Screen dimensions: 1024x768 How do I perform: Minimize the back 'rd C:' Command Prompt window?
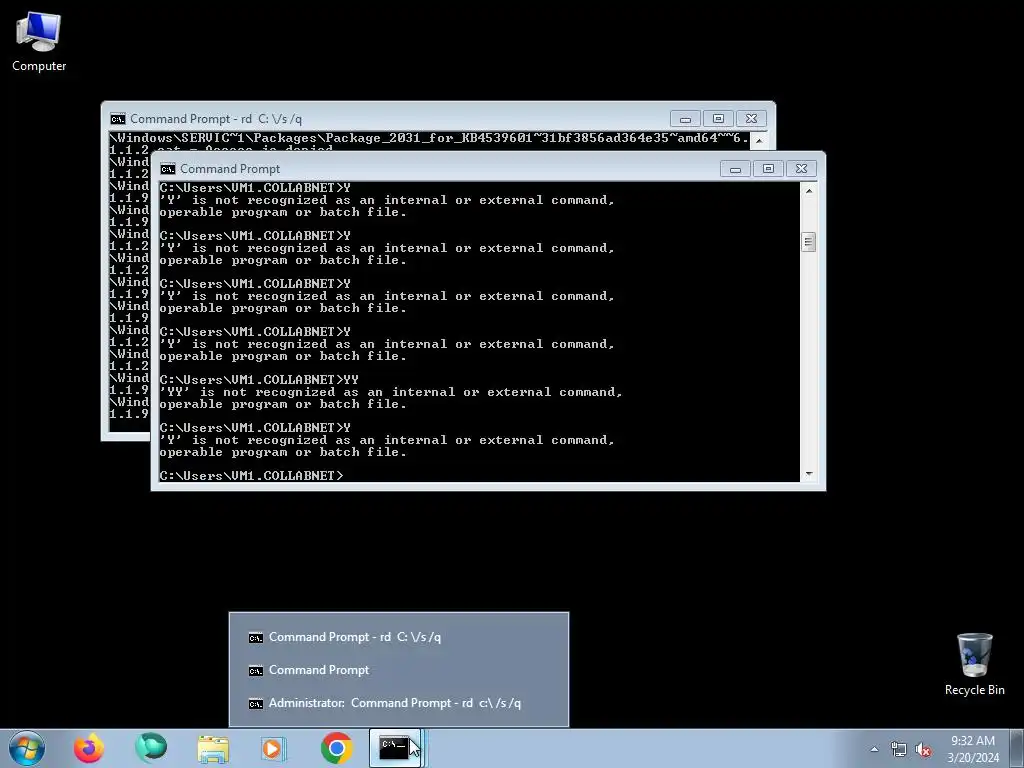(685, 119)
